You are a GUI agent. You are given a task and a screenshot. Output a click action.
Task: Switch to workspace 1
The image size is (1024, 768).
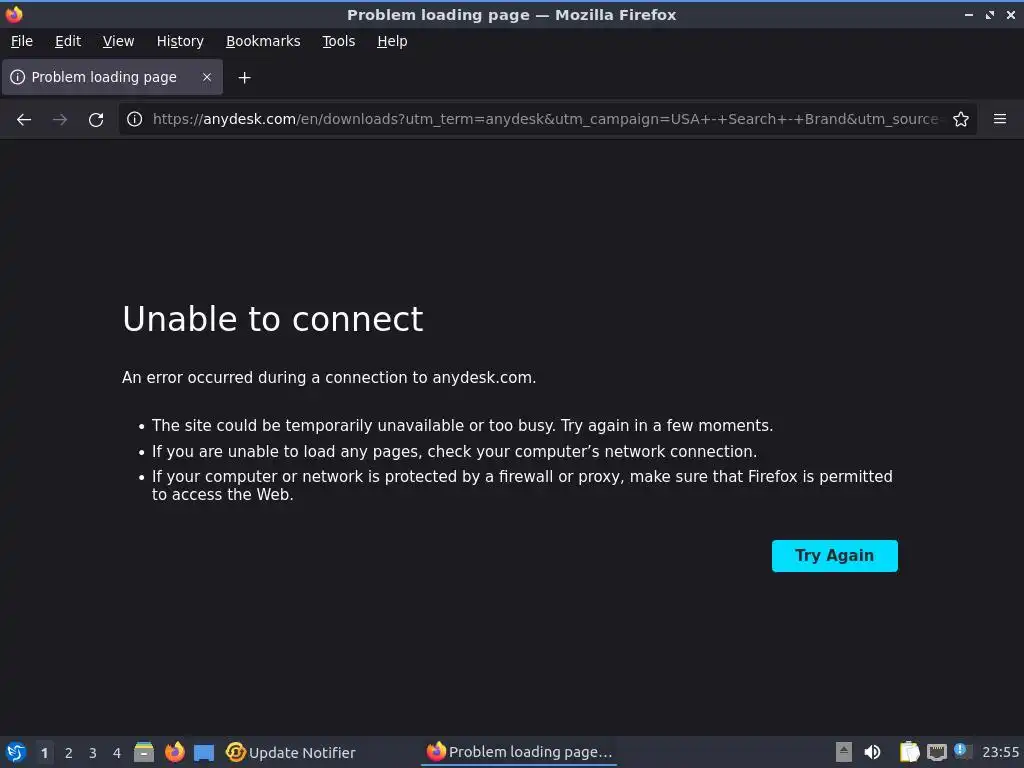(44, 753)
